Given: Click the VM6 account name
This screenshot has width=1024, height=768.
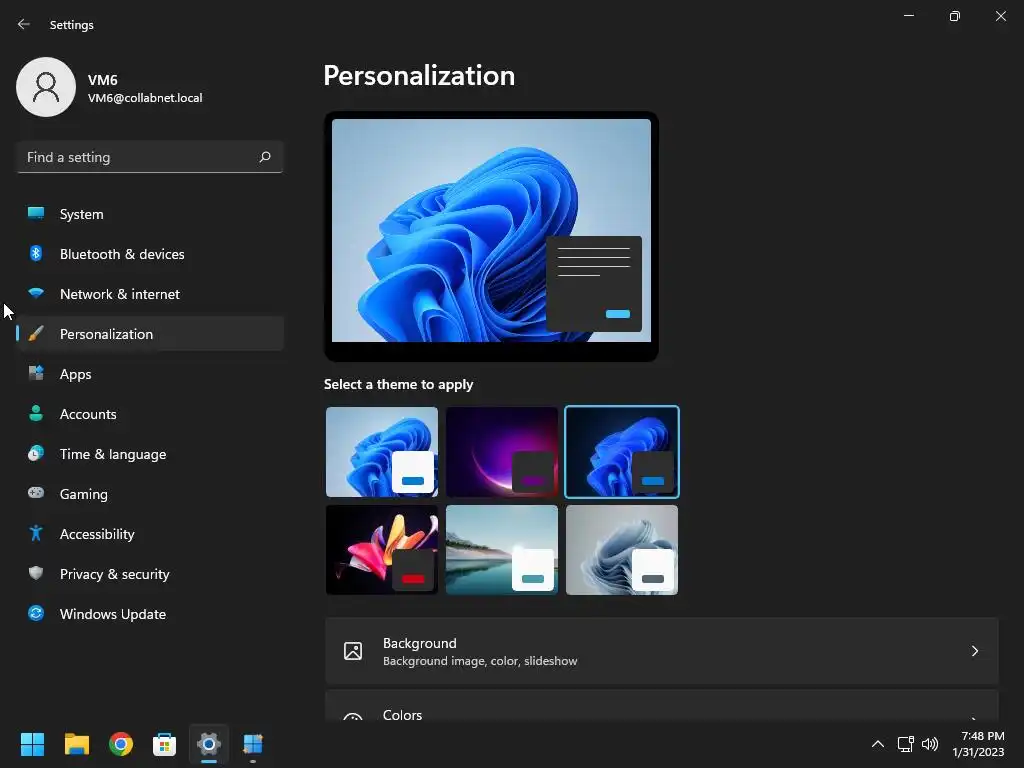Looking at the screenshot, I should (103, 80).
